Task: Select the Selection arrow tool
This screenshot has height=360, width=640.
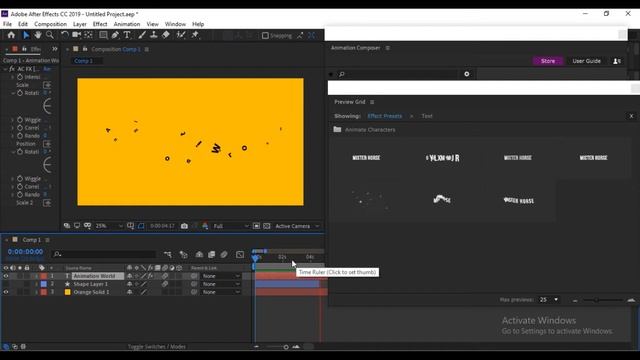Action: (26, 35)
